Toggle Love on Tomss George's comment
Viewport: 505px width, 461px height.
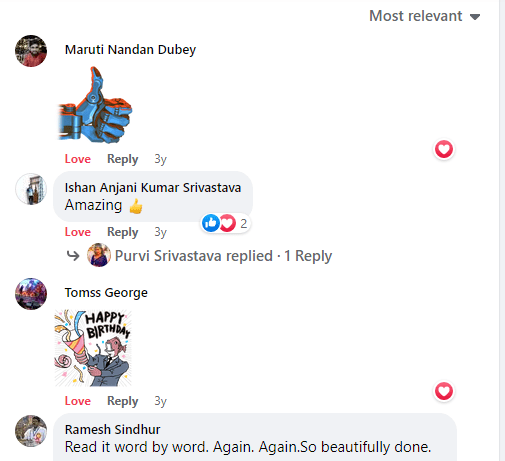point(78,401)
